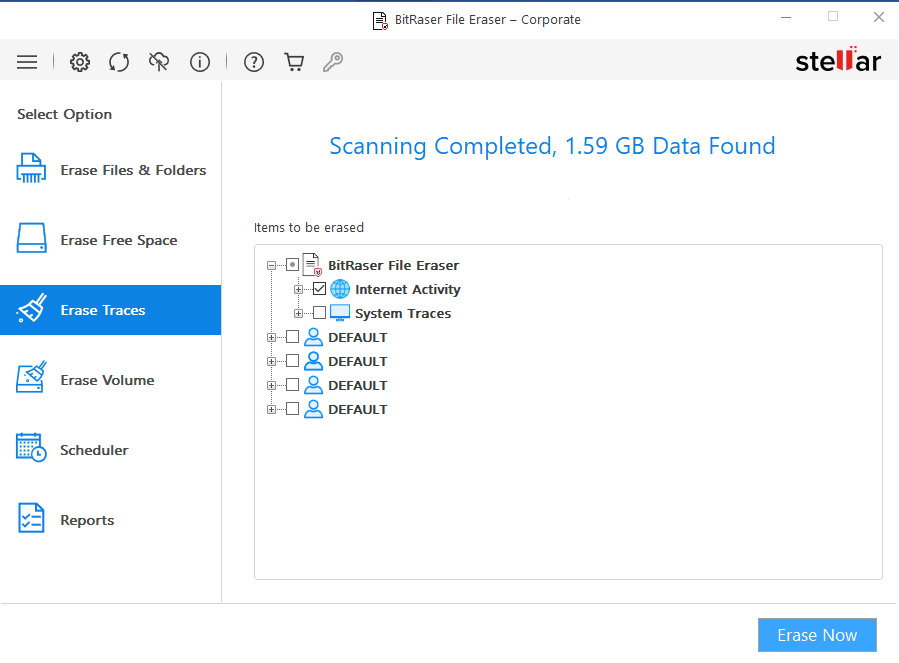This screenshot has width=899, height=663.
Task: Select the Internet Activity tree label
Action: tap(408, 289)
